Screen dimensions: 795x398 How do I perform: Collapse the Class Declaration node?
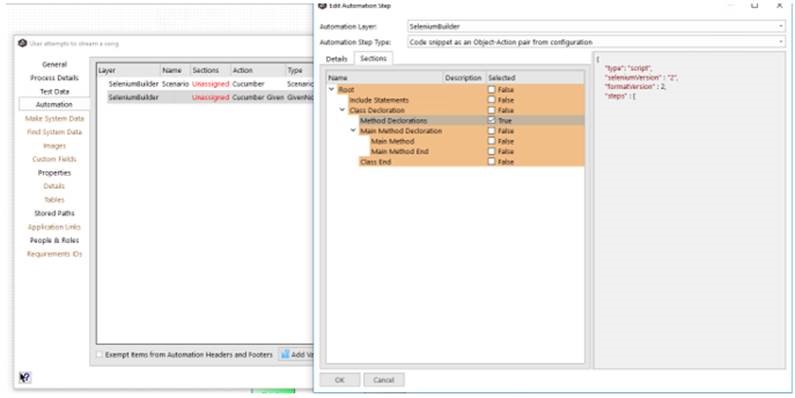342,110
